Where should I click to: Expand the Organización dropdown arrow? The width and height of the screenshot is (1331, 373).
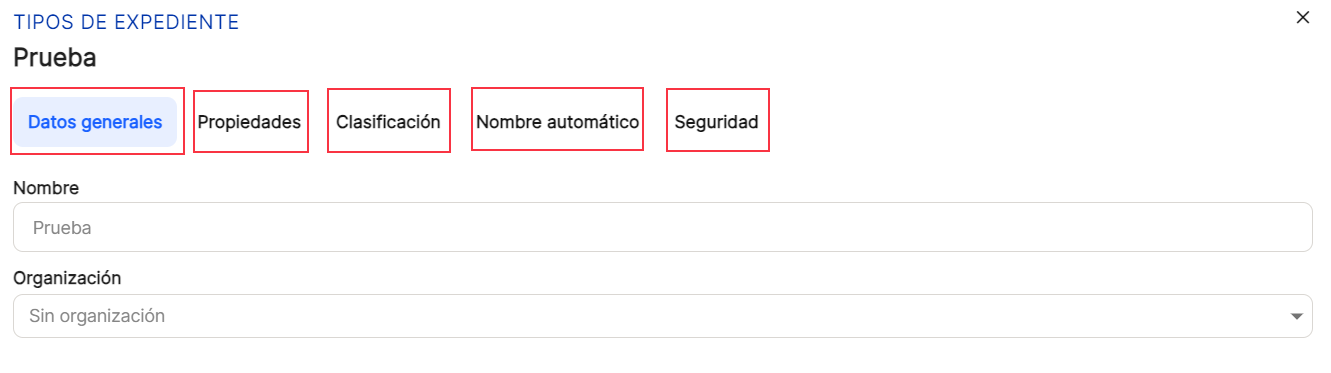point(1296,316)
